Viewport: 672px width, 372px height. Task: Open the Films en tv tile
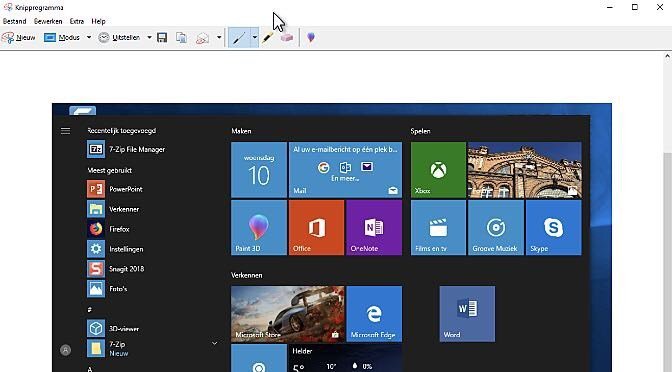(438, 228)
